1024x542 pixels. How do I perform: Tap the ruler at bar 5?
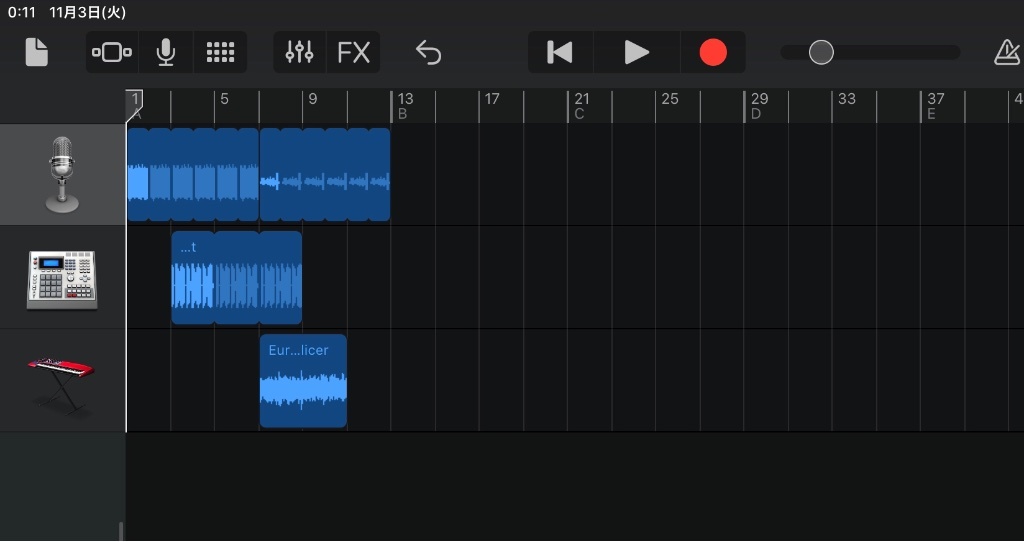[x=224, y=99]
